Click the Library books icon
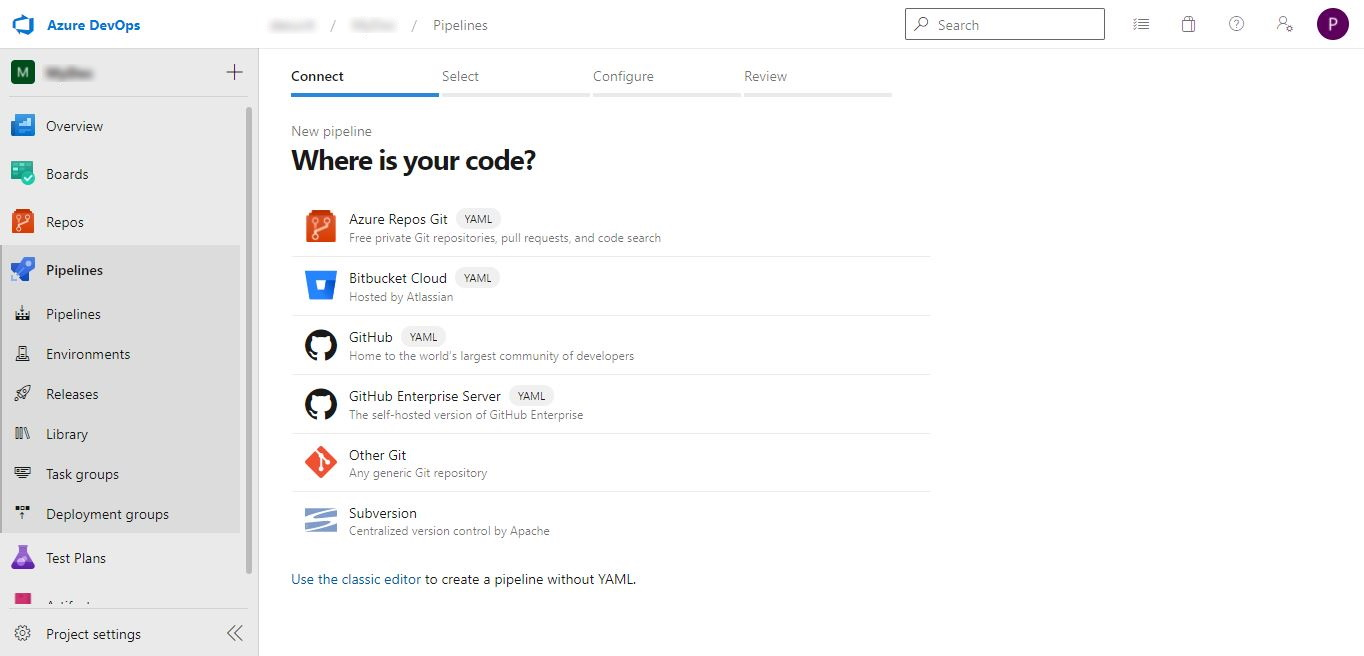Viewport: 1364px width, 656px height. tap(23, 434)
